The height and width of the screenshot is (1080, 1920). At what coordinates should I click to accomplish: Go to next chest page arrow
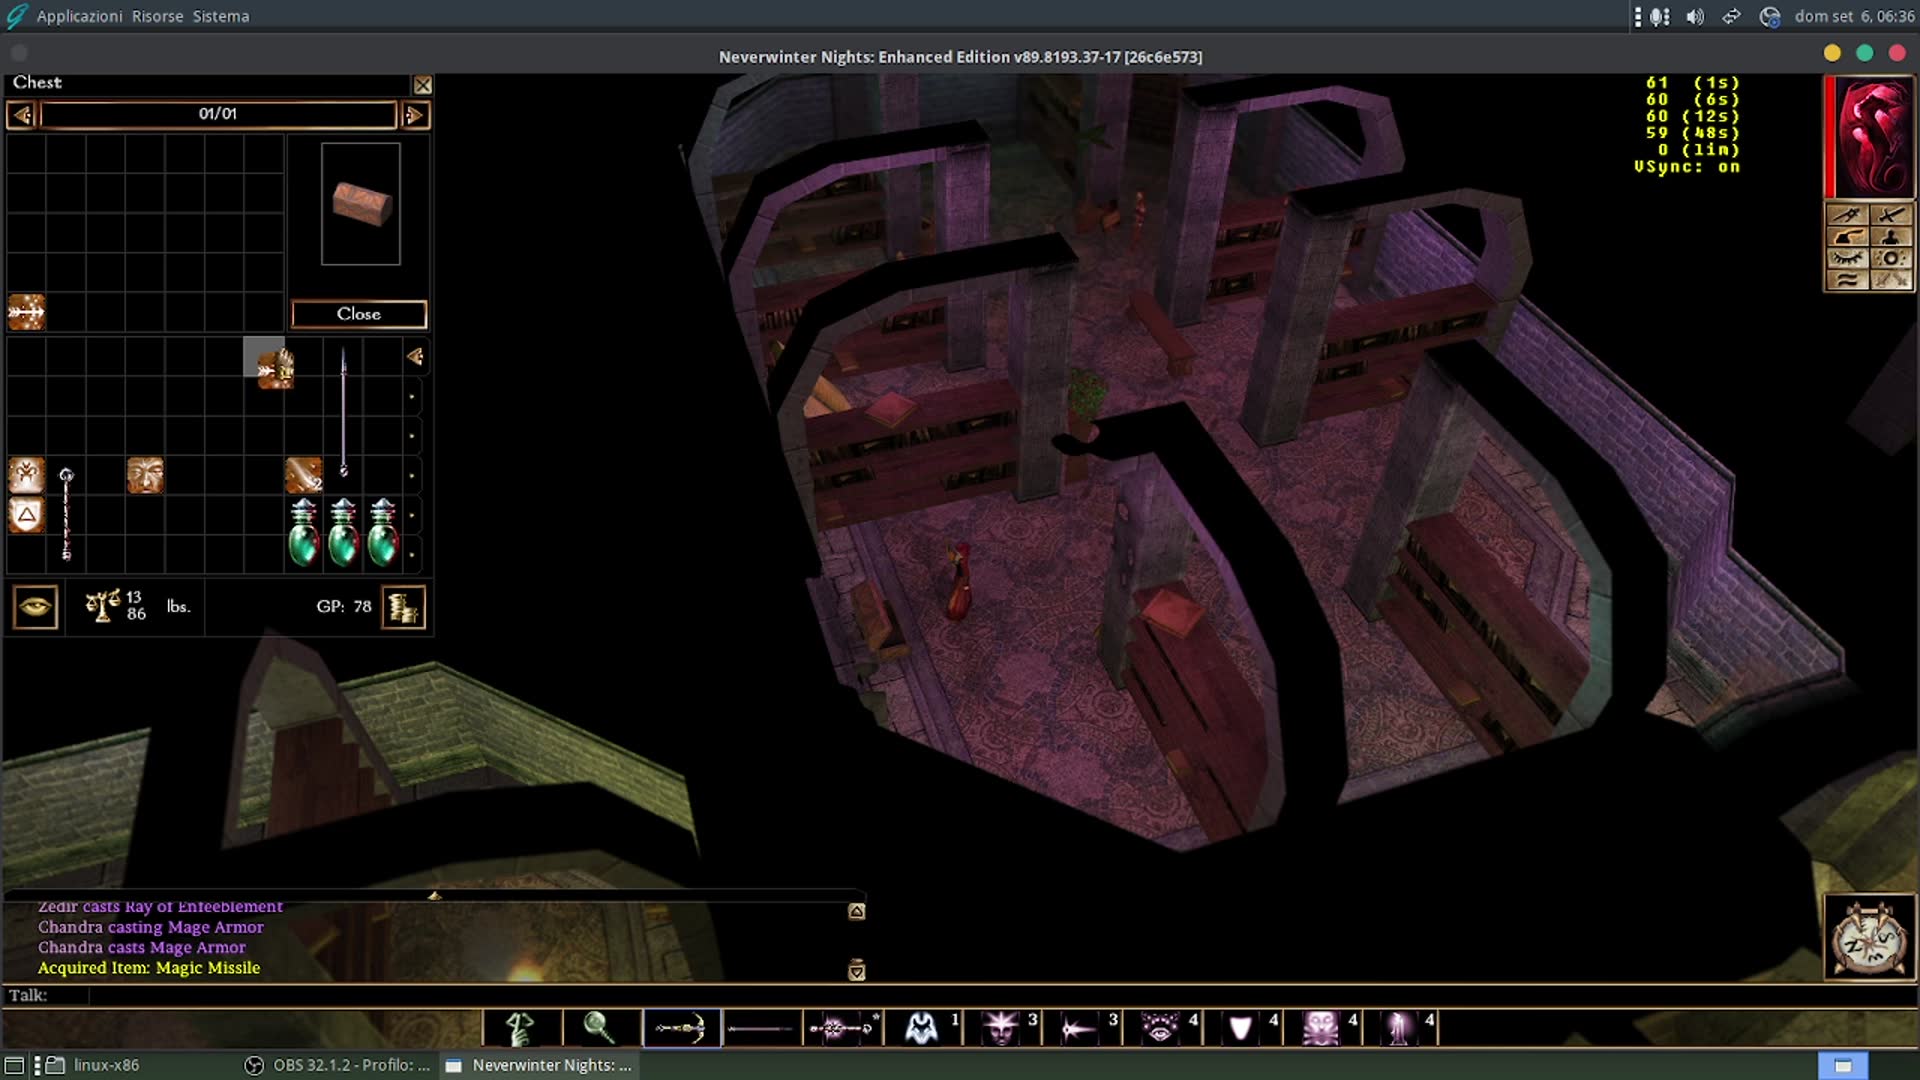(415, 115)
